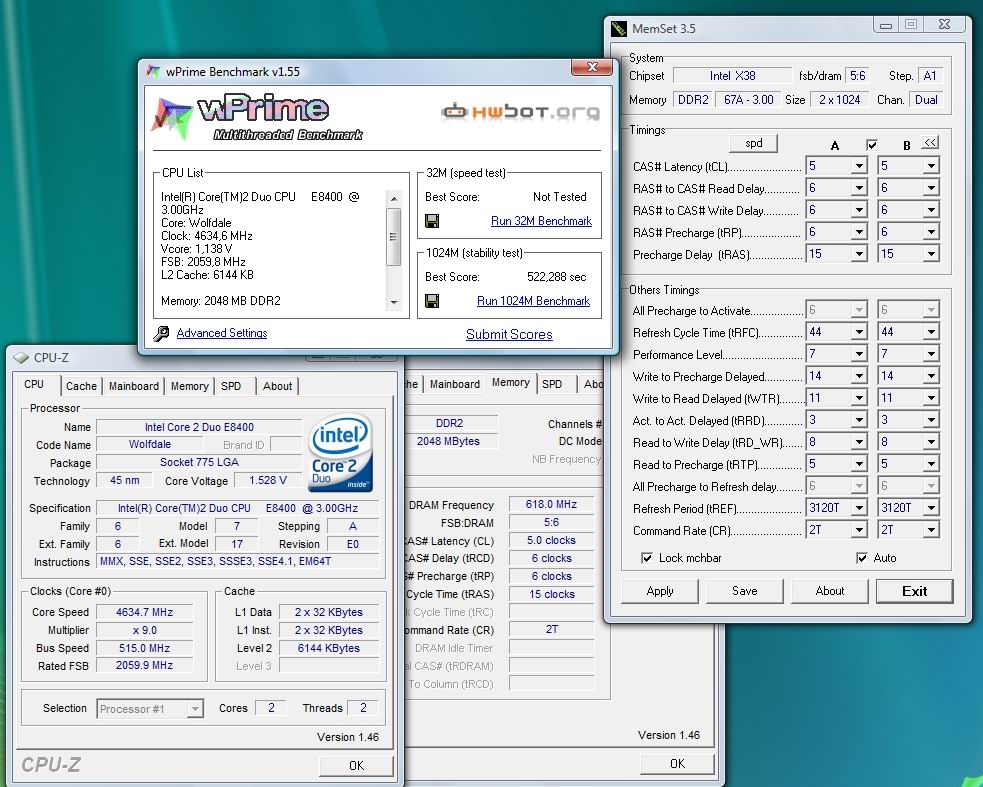The height and width of the screenshot is (787, 983).
Task: Click the DRAM Frequency 618.0 MHz field
Action: tap(551, 504)
